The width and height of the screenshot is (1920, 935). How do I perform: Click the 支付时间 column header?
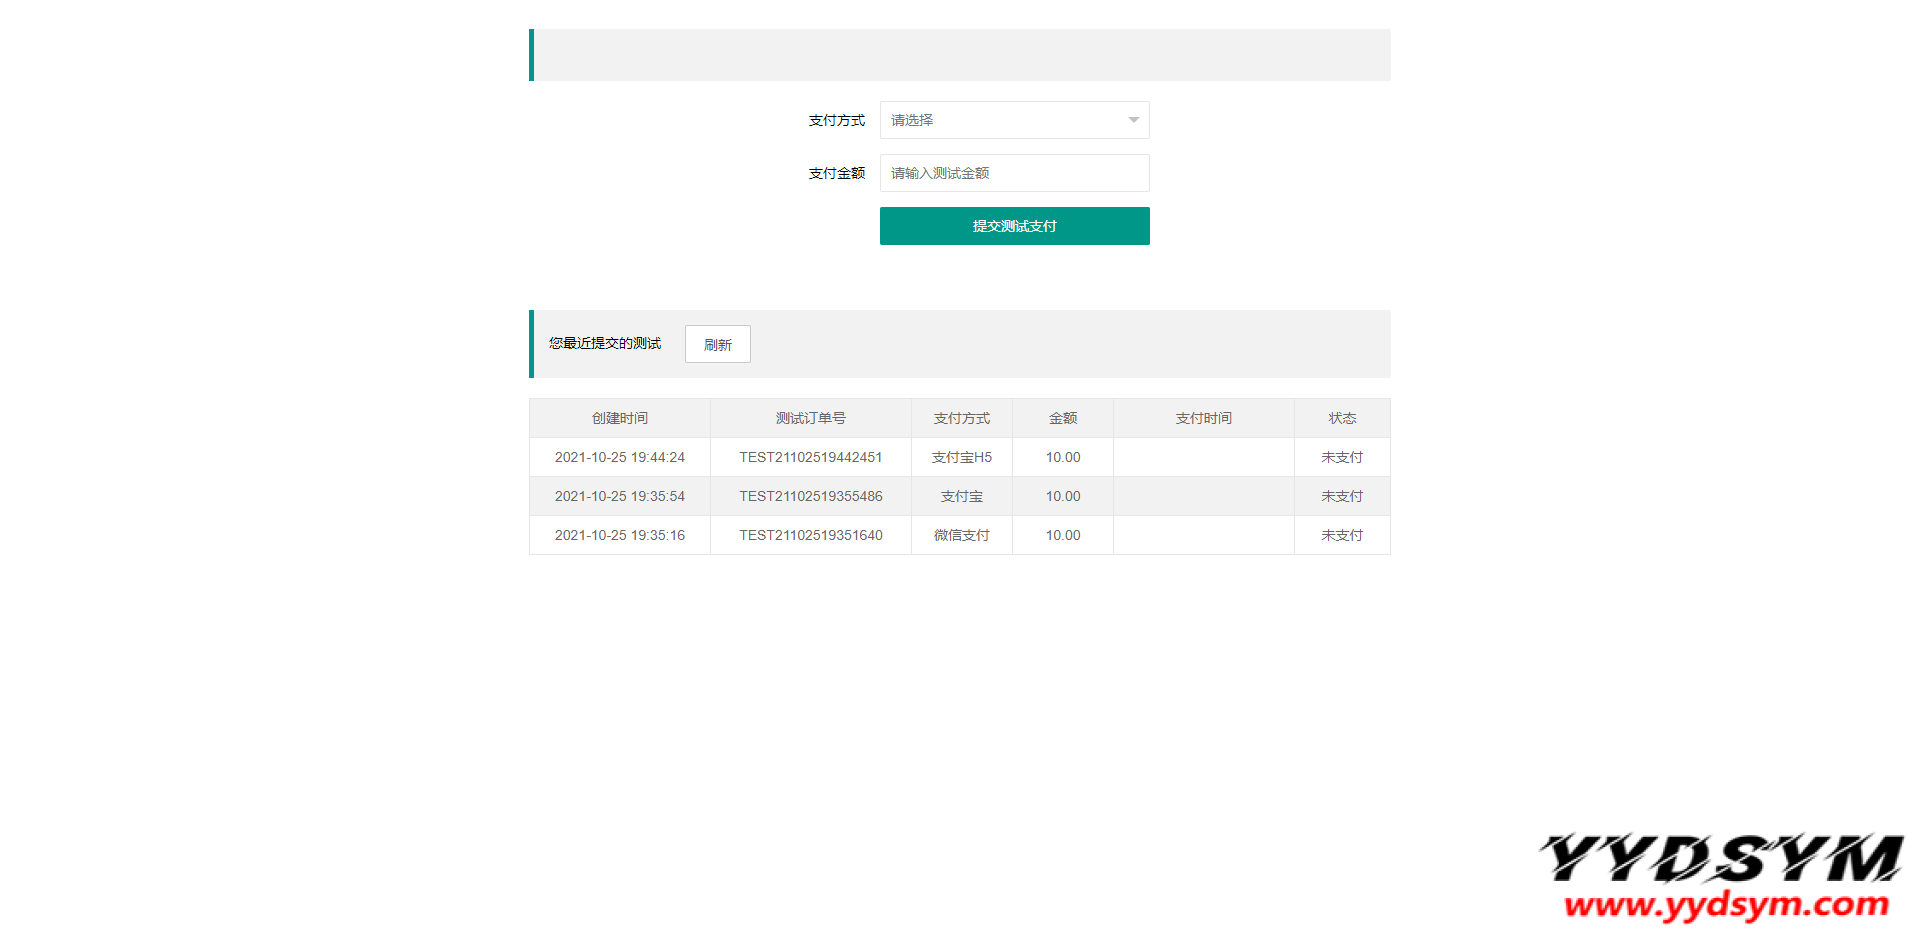(1203, 418)
